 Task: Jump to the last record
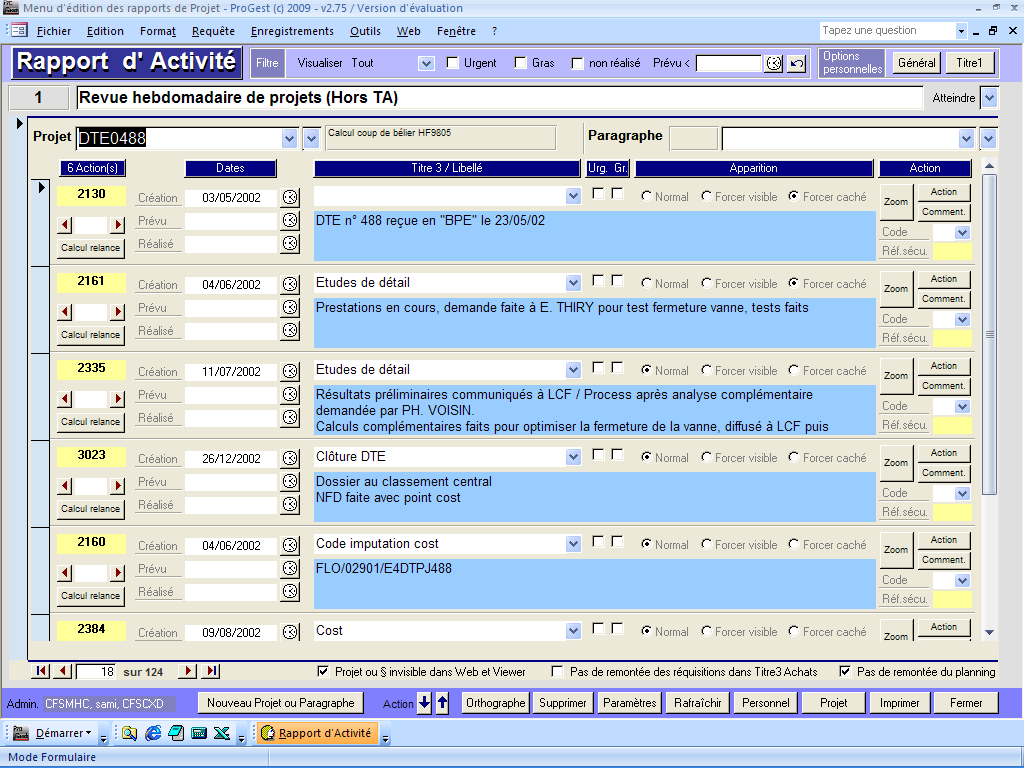pyautogui.click(x=212, y=671)
